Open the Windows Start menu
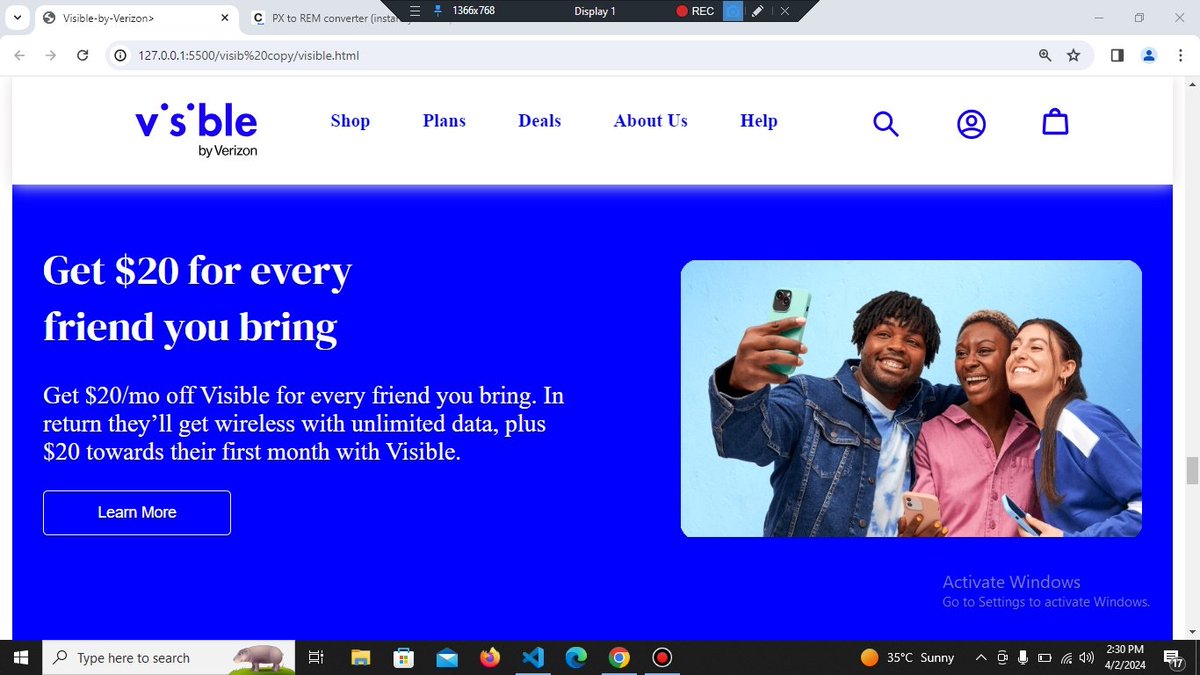The height and width of the screenshot is (675, 1200). (x=22, y=657)
